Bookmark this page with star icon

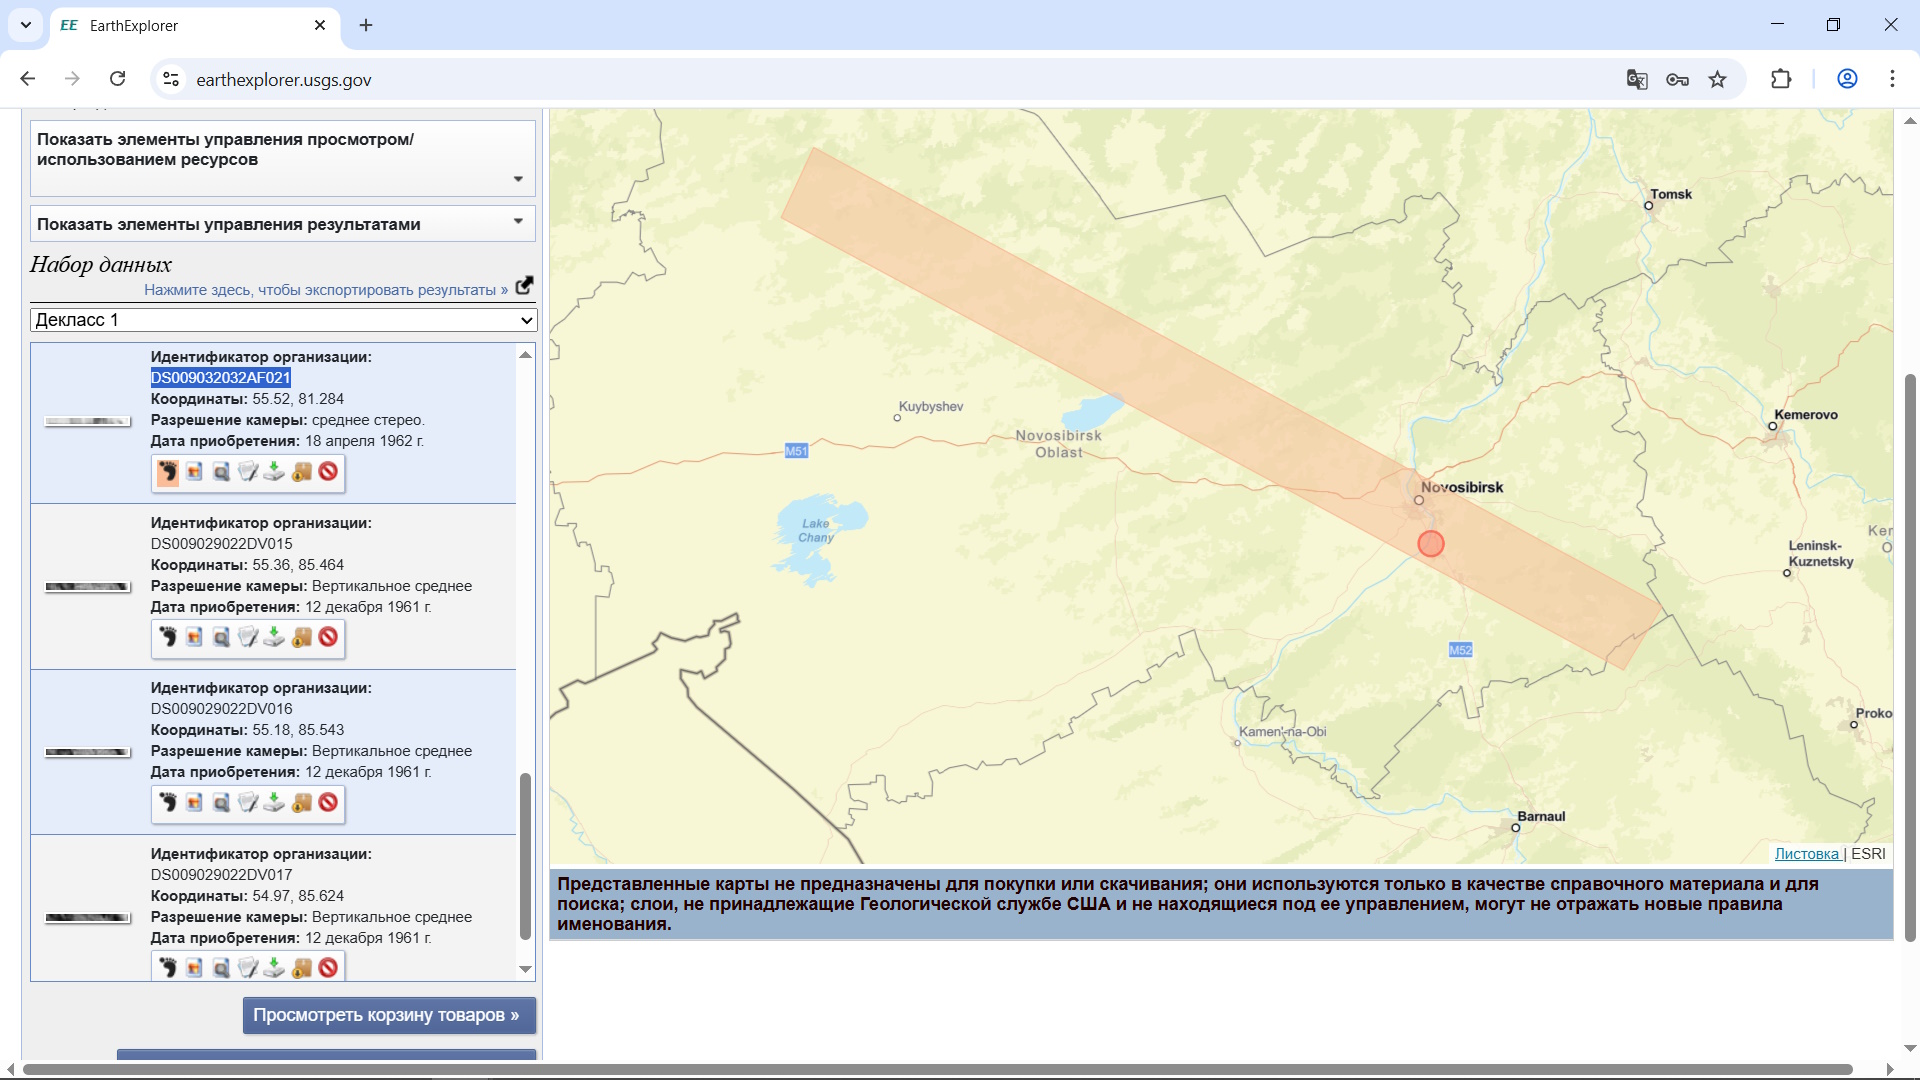(x=1718, y=79)
